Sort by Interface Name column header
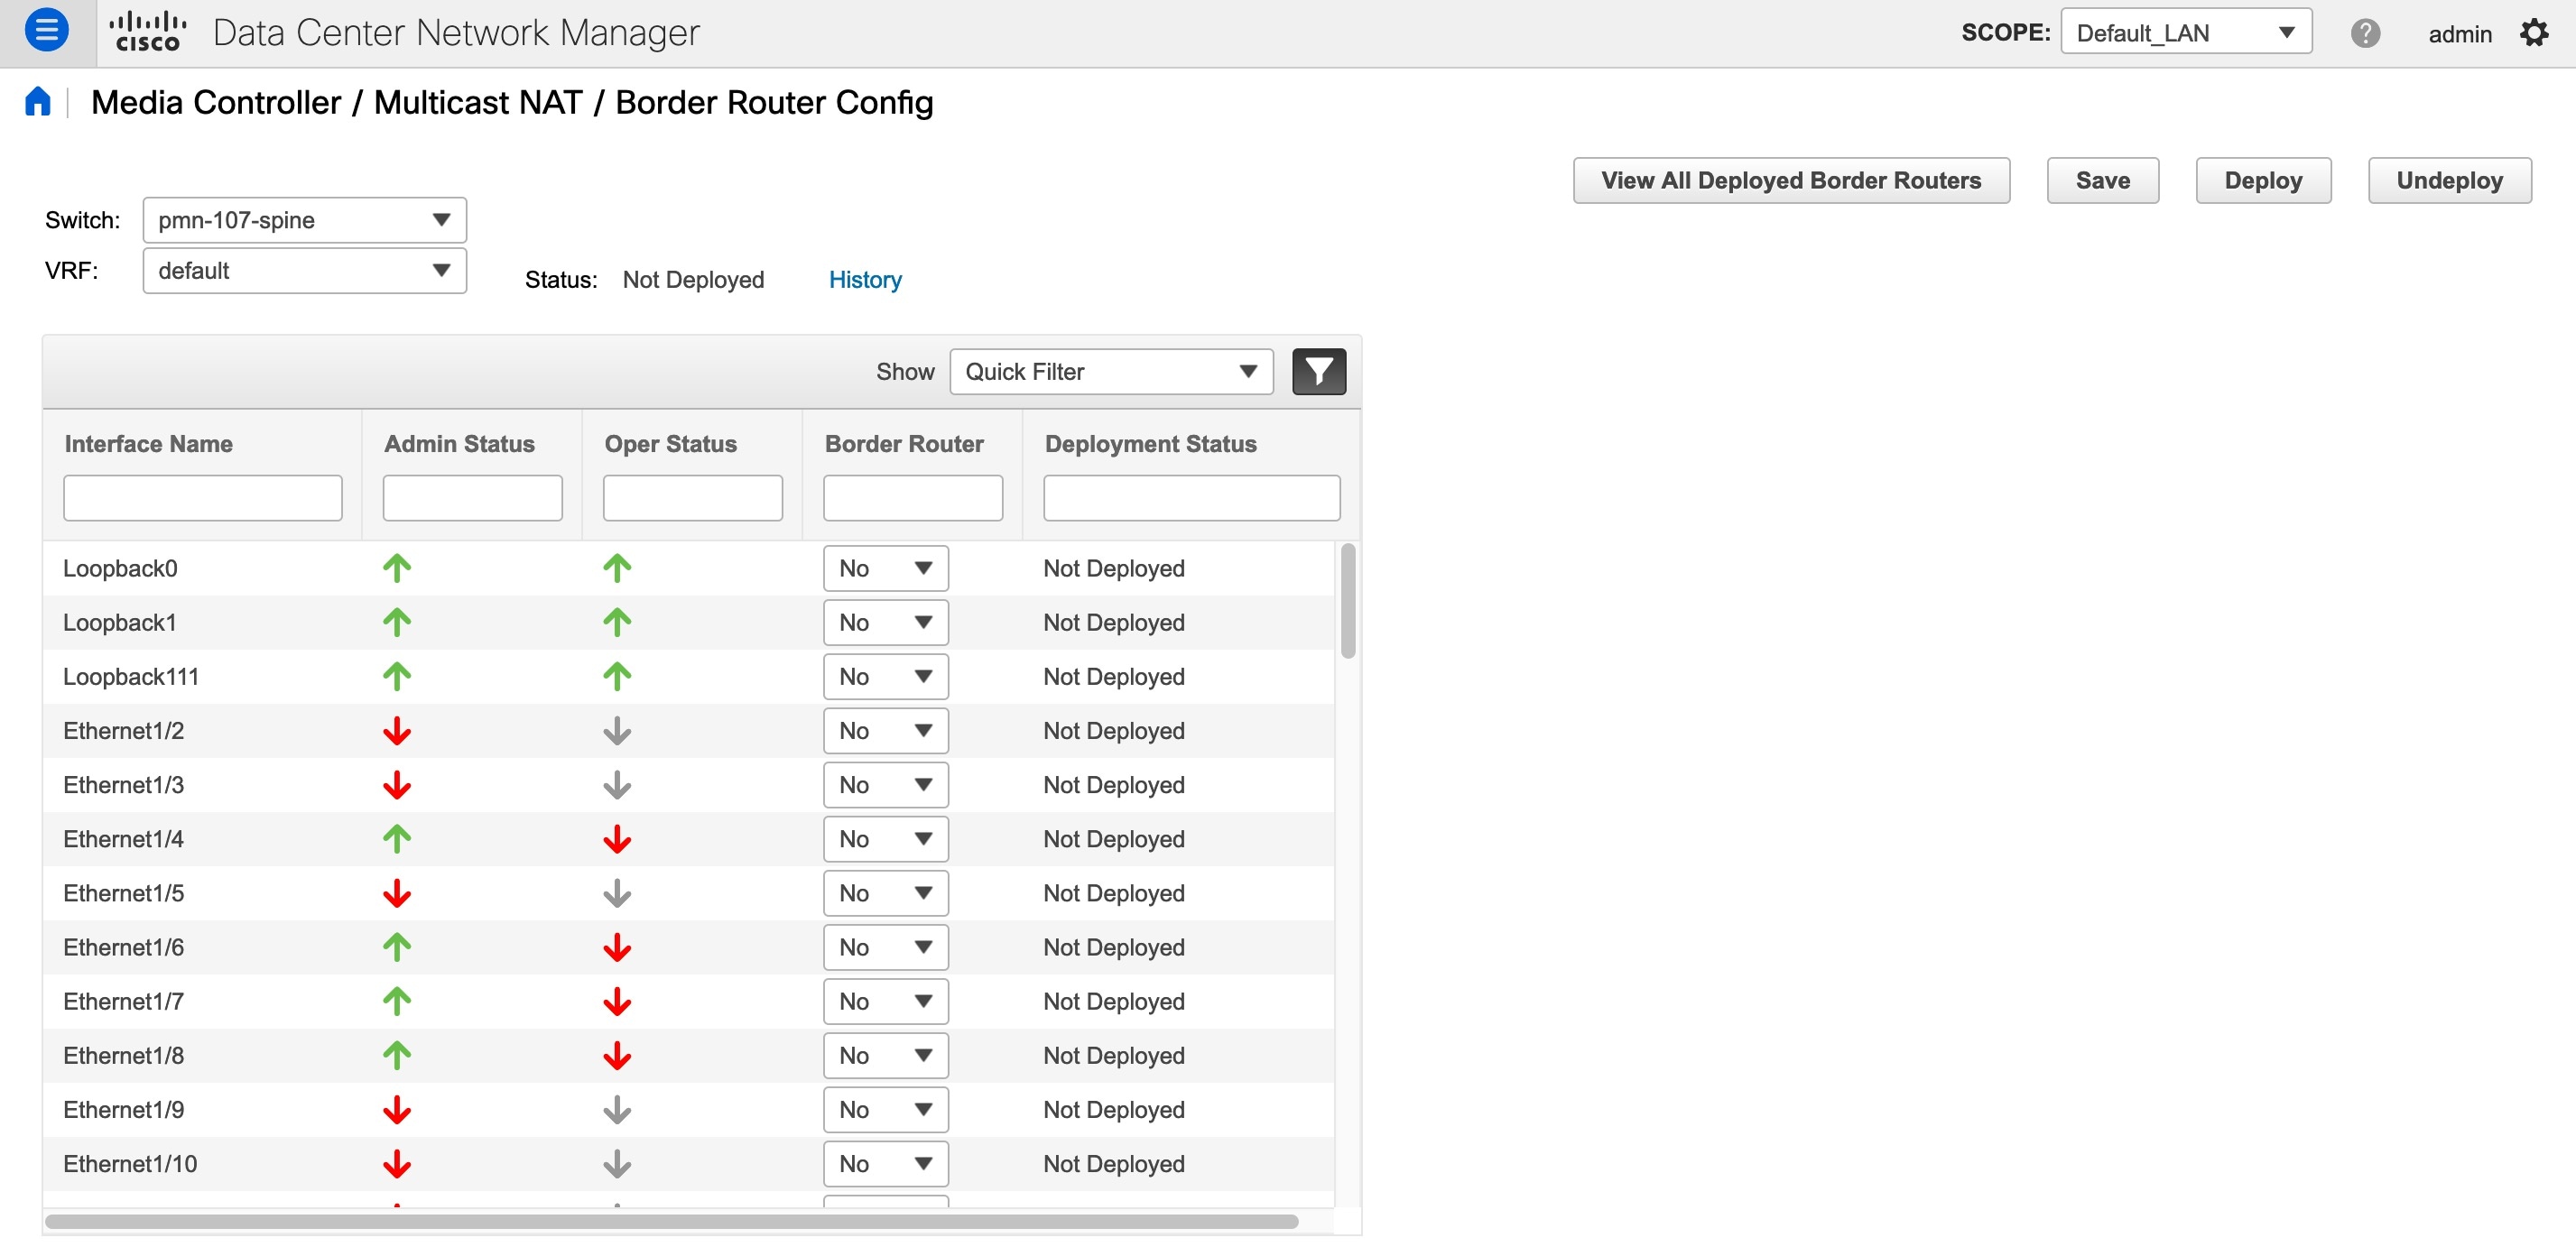2576x1247 pixels. tap(149, 444)
